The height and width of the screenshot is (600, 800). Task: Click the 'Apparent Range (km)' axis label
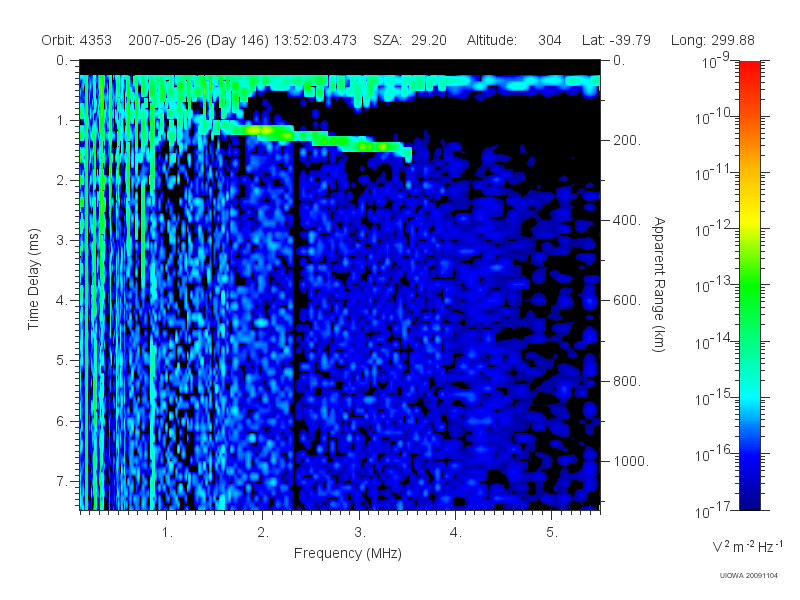pos(659,285)
